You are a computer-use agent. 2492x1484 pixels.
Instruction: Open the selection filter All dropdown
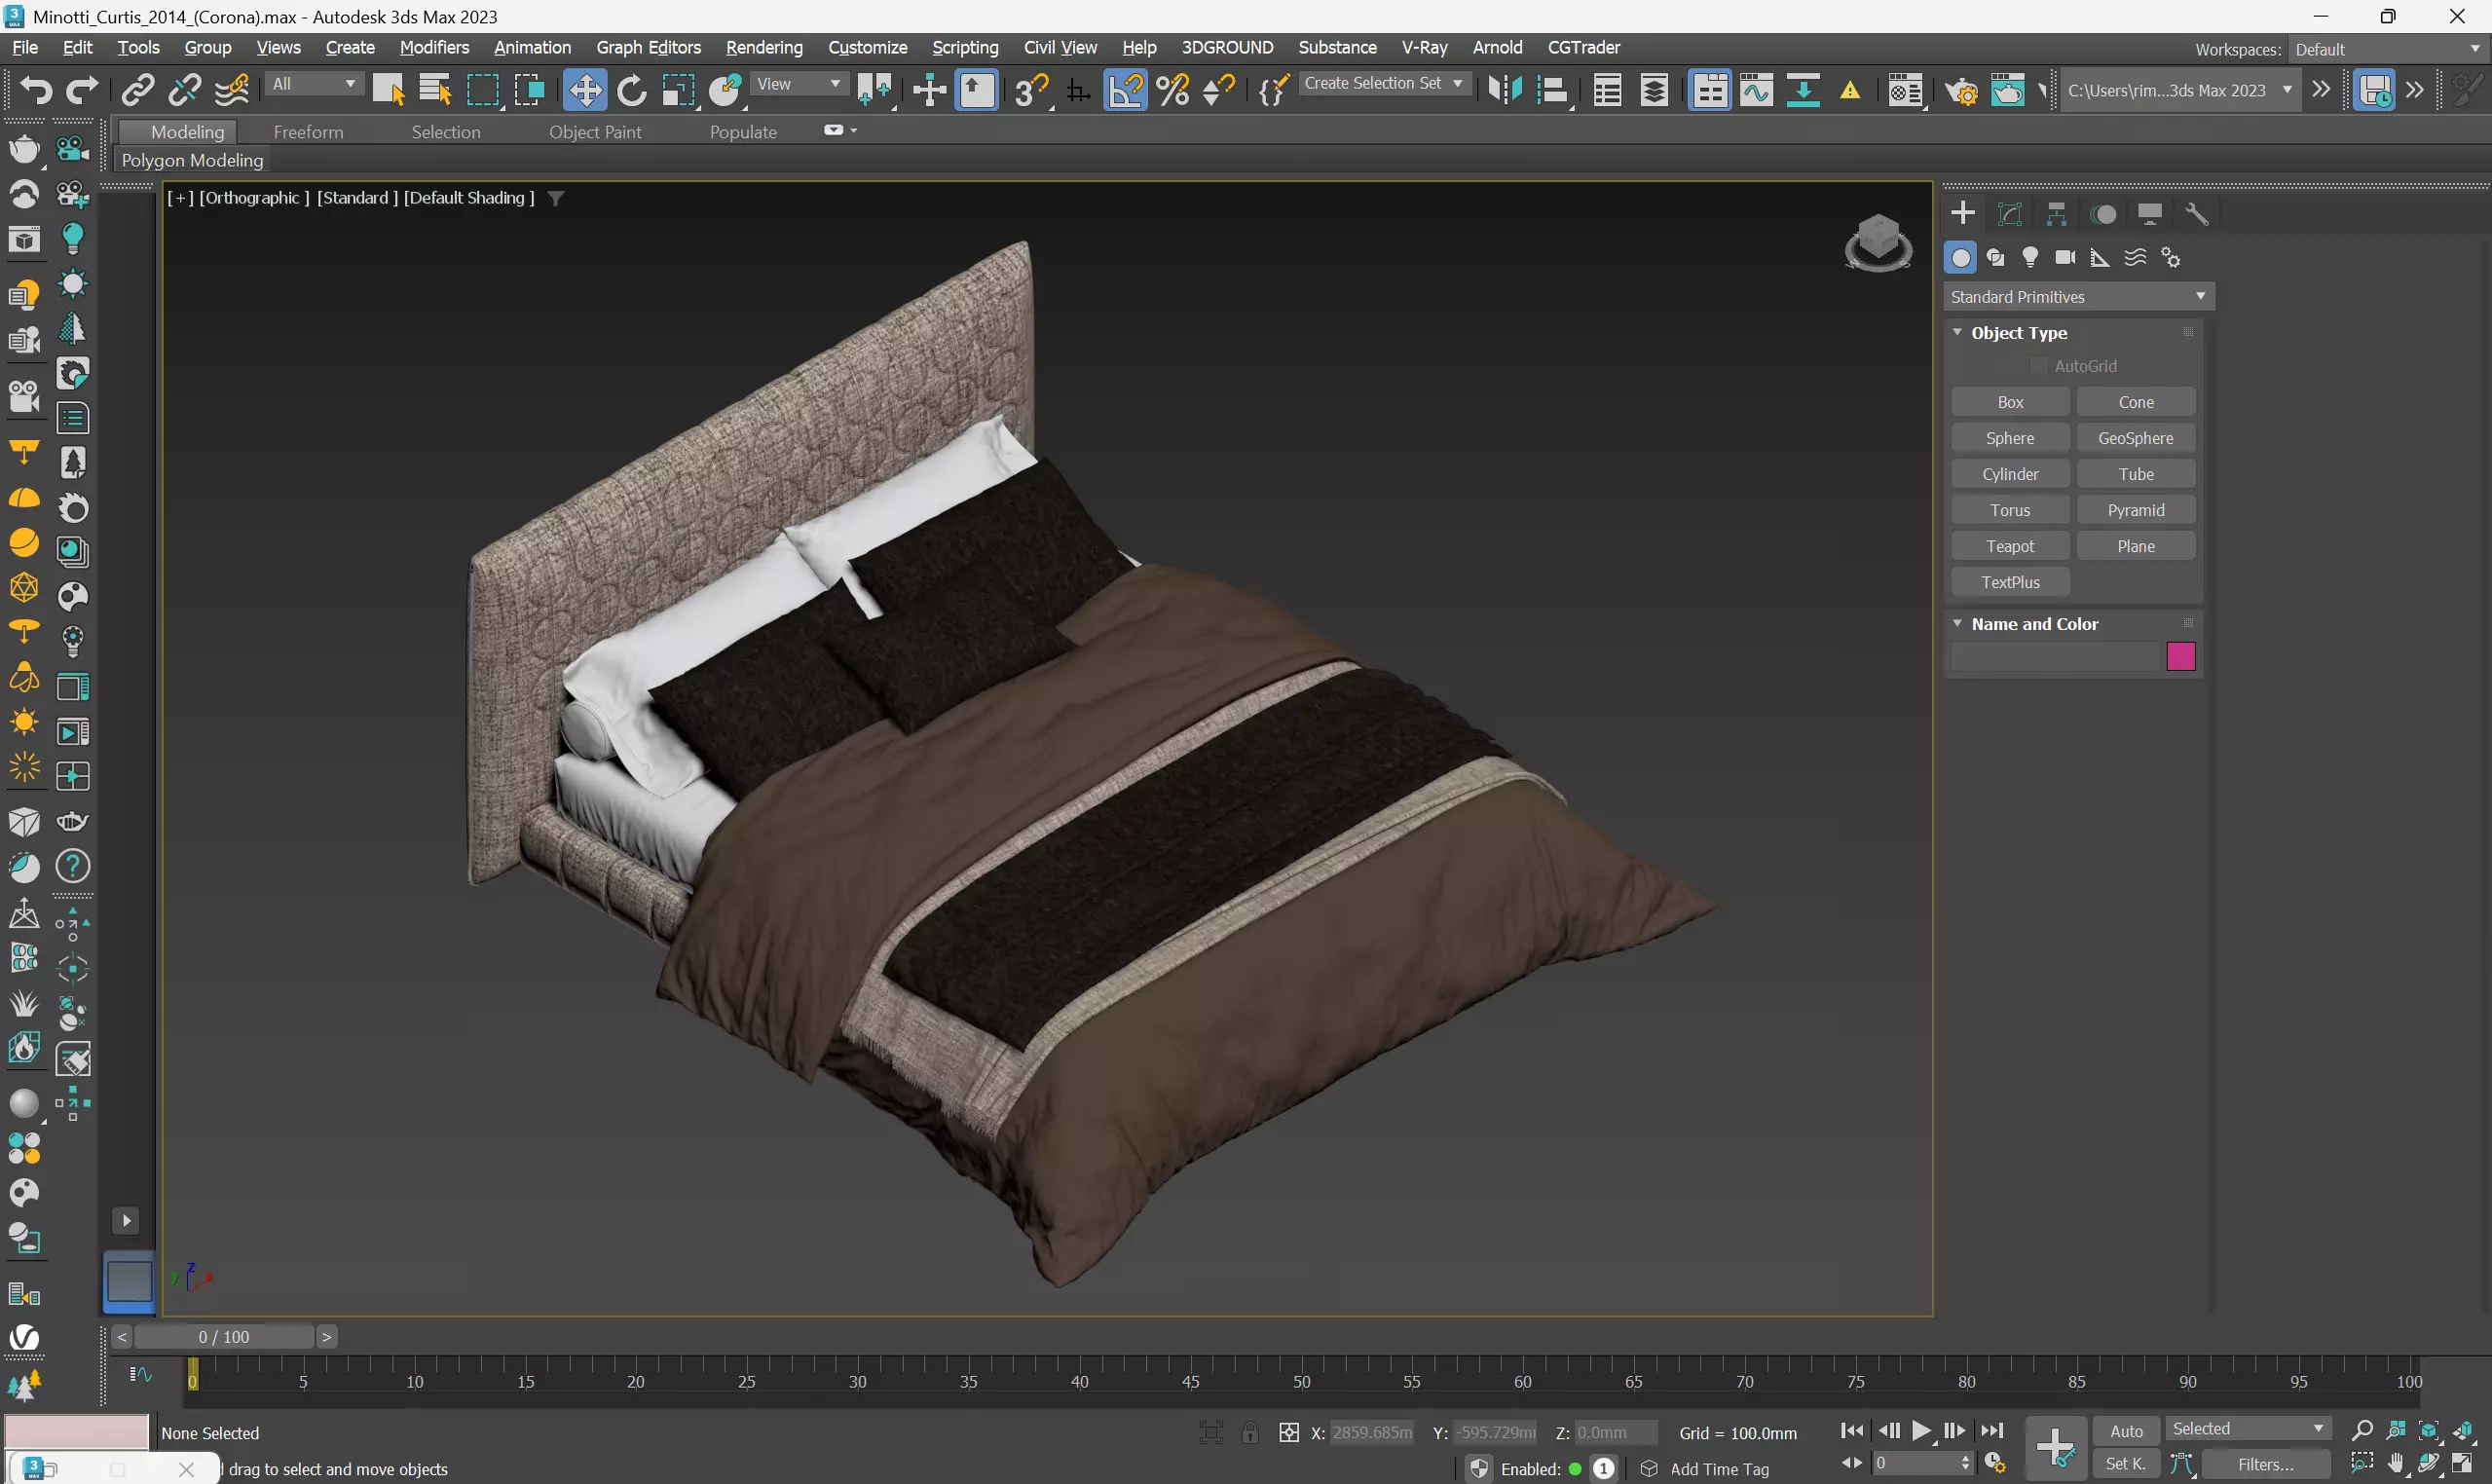click(313, 84)
